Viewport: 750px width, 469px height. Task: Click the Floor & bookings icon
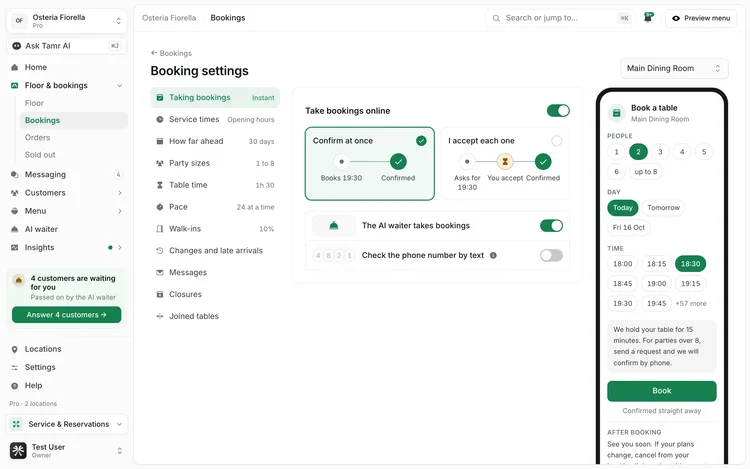(x=14, y=86)
